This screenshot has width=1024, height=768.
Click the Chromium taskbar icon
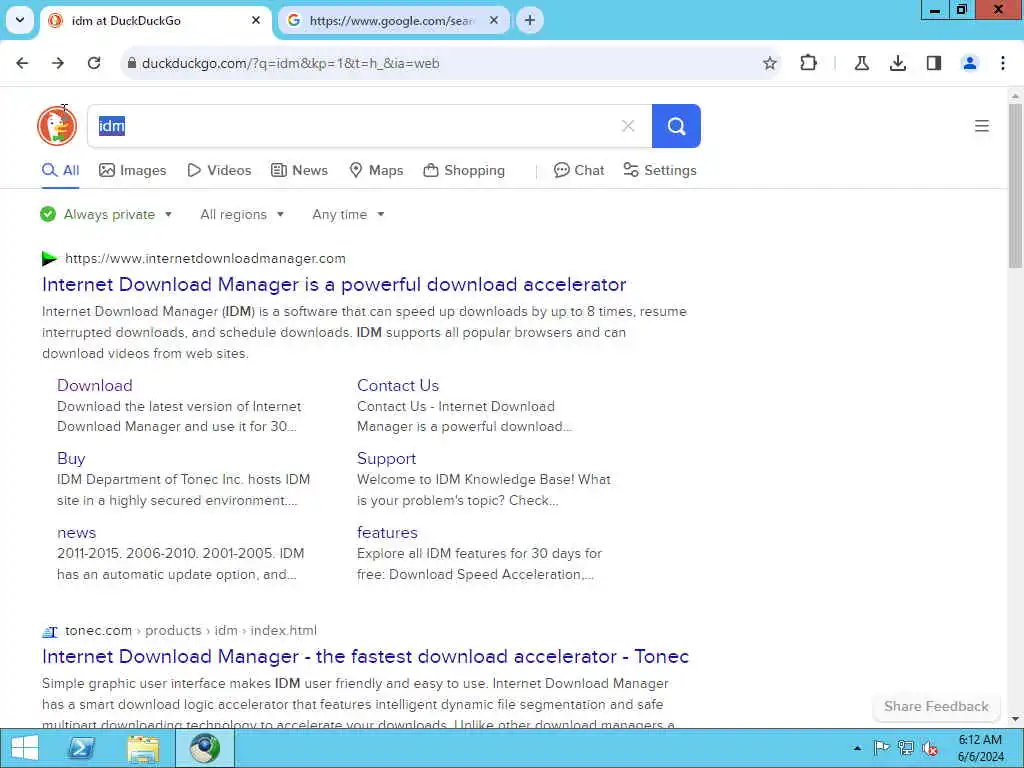[205, 748]
